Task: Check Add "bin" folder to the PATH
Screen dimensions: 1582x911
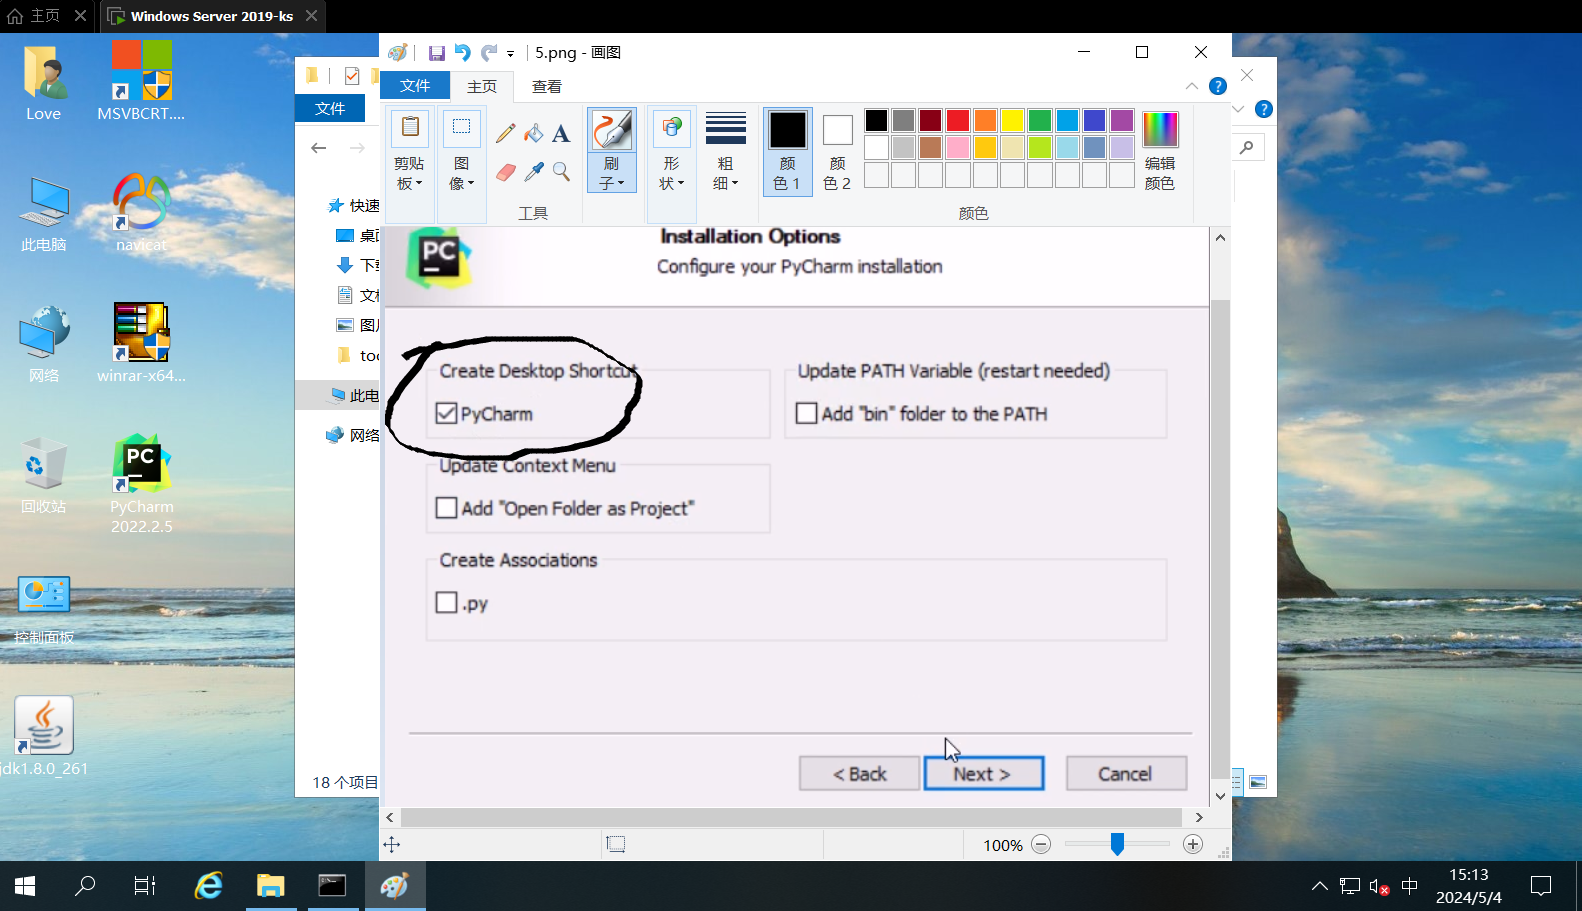Action: coord(807,413)
